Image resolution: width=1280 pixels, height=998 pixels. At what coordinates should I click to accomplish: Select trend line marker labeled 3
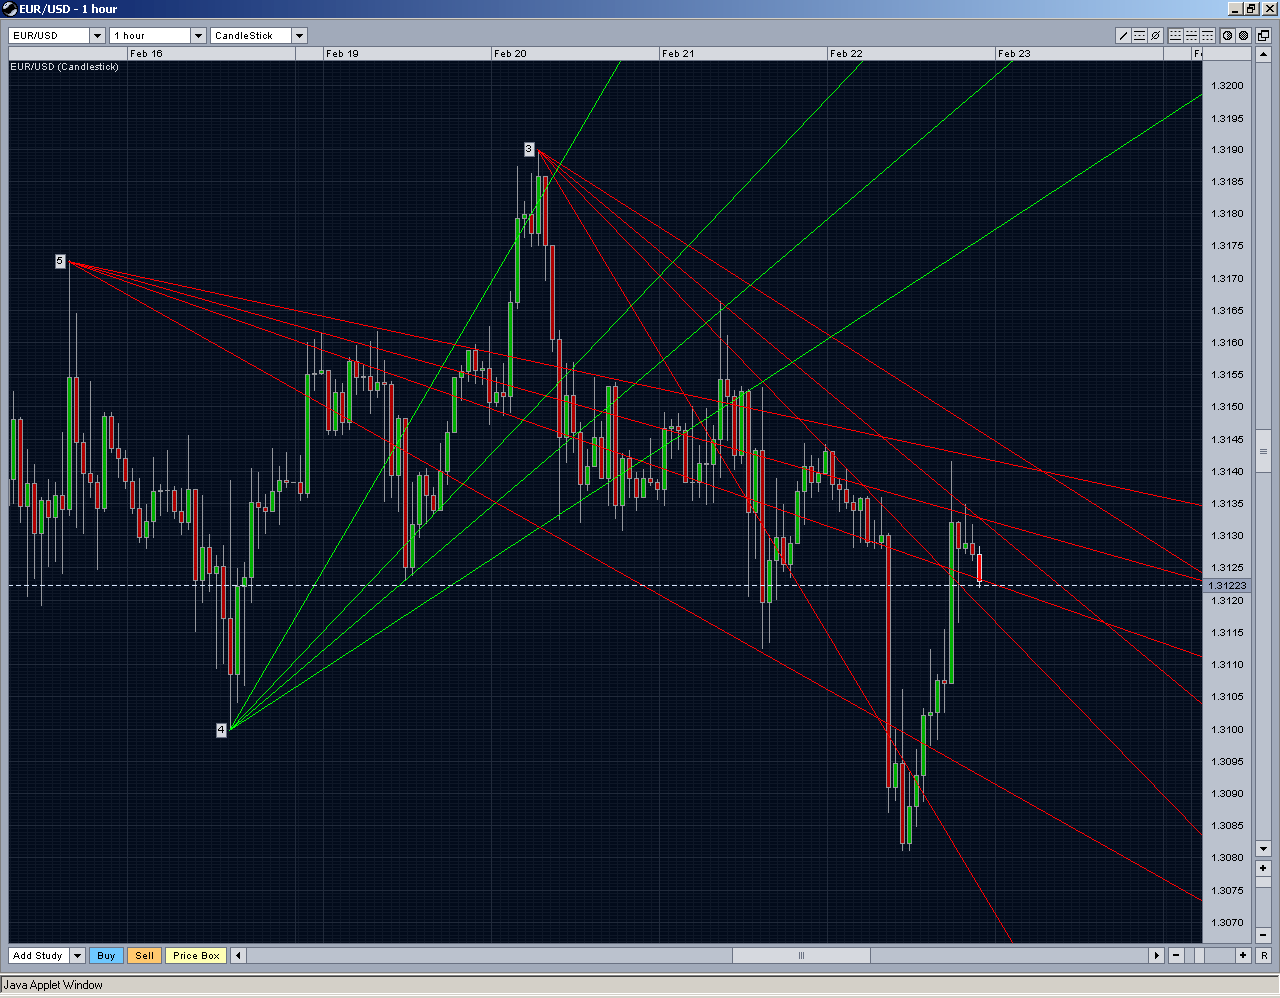pyautogui.click(x=529, y=149)
